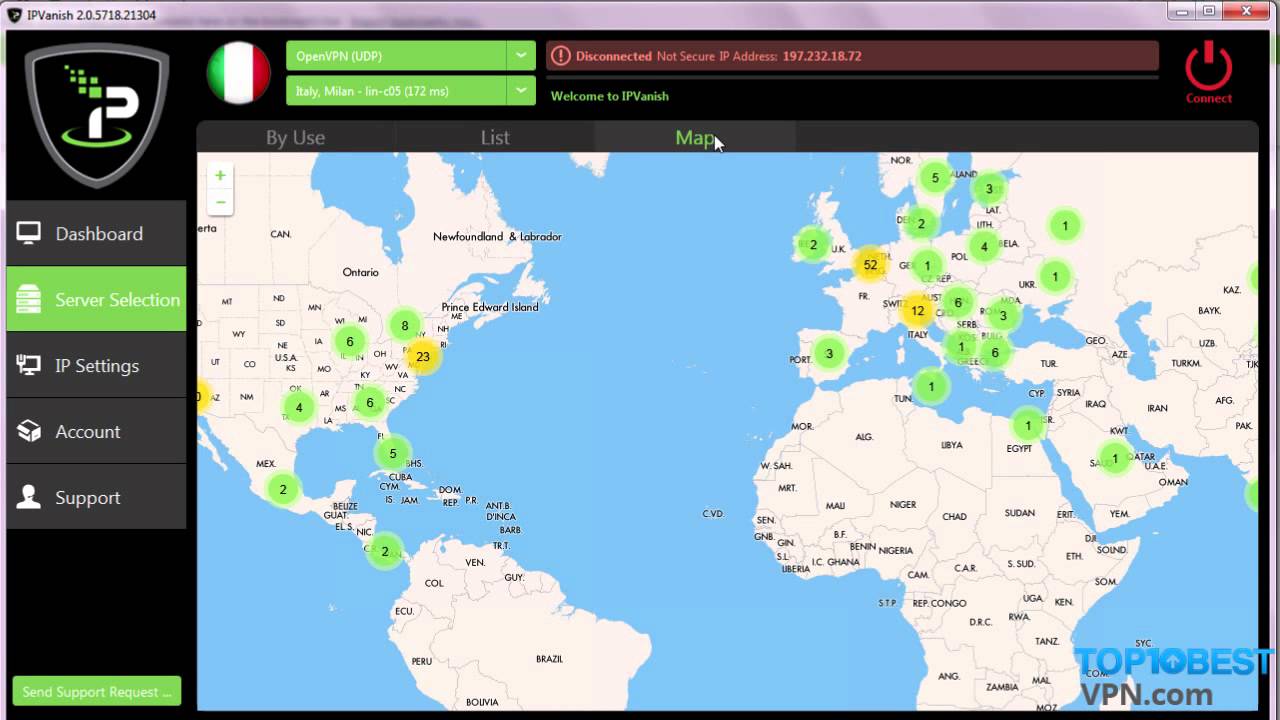
Task: Select the 1-server marker over Ukraine
Action: click(1055, 275)
